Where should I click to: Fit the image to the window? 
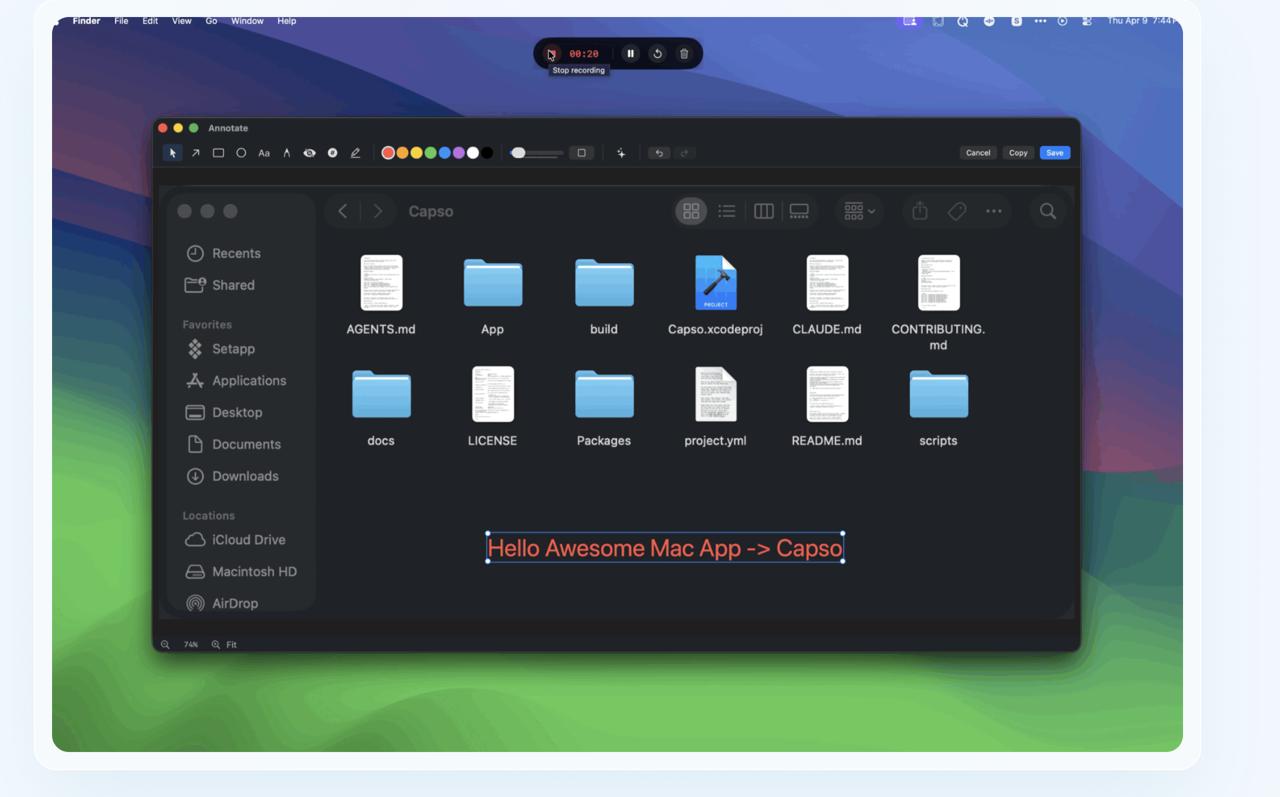coord(224,645)
